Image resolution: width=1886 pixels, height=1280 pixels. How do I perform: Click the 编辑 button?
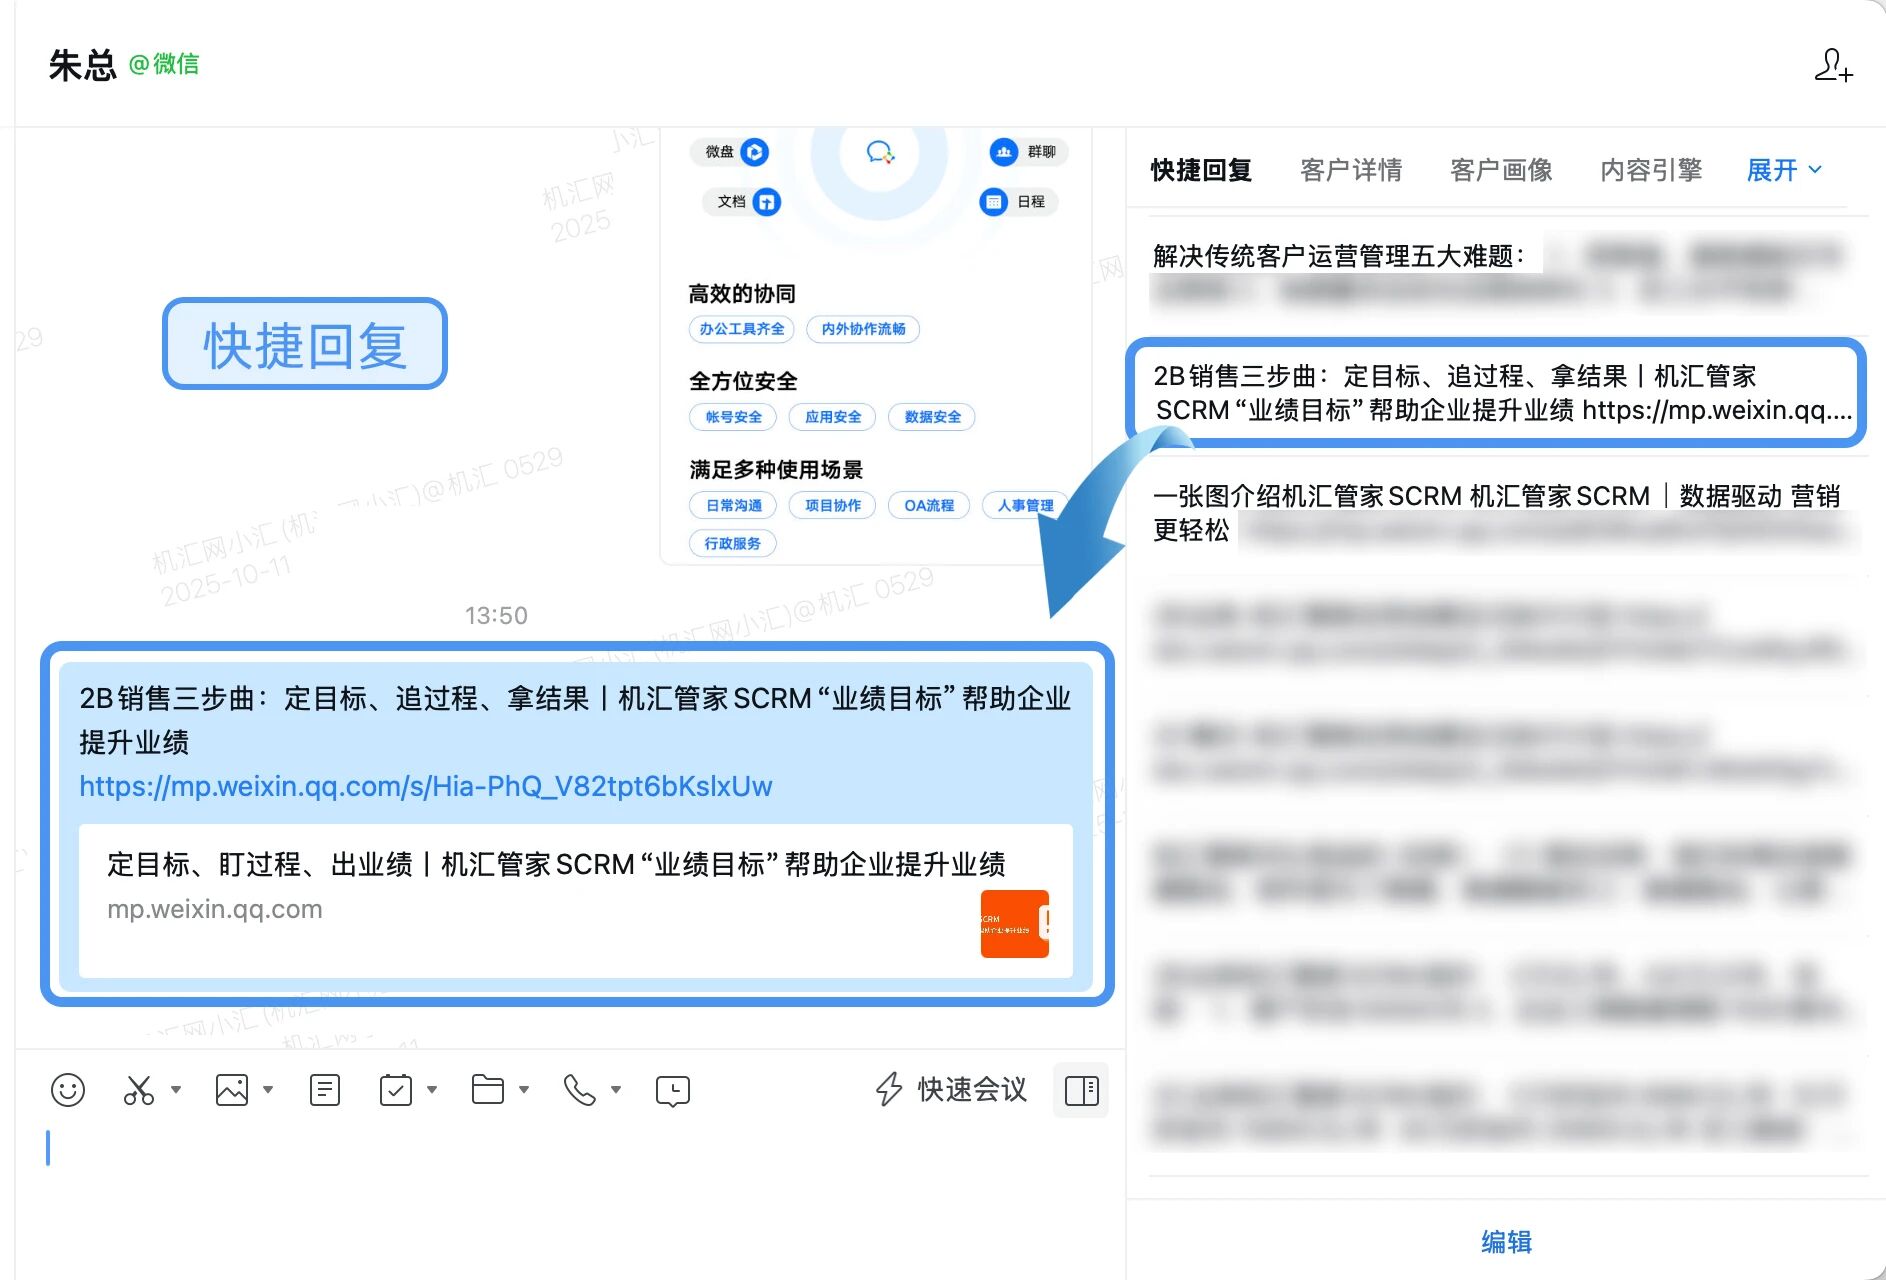pos(1506,1241)
